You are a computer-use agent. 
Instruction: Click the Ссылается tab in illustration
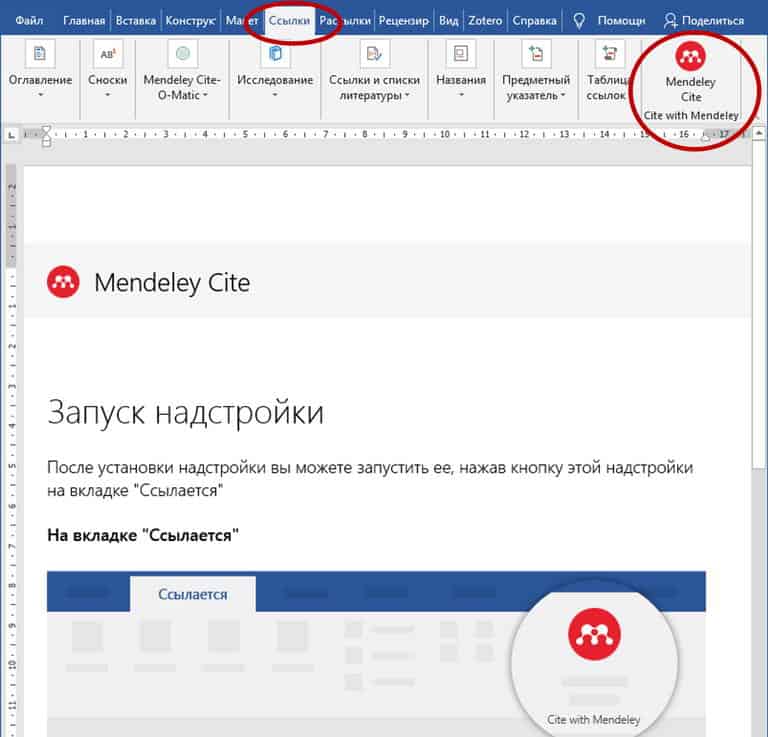pyautogui.click(x=192, y=594)
